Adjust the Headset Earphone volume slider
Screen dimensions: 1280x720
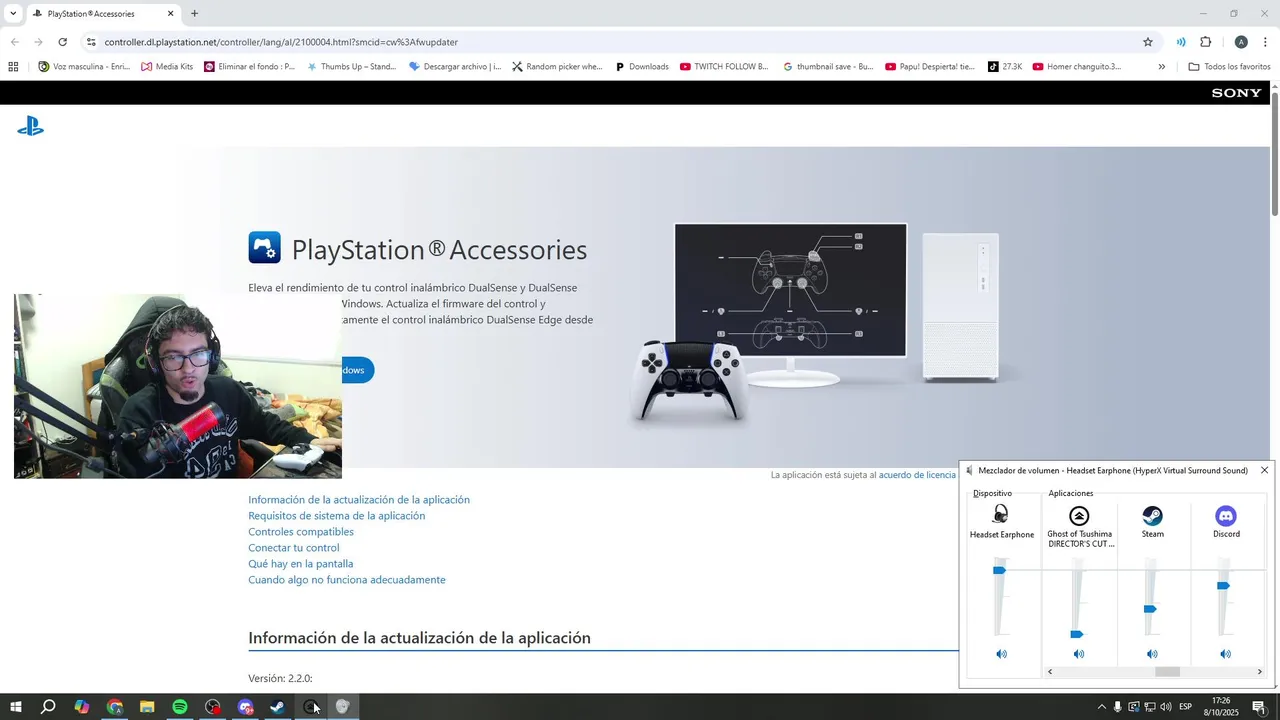(x=999, y=570)
